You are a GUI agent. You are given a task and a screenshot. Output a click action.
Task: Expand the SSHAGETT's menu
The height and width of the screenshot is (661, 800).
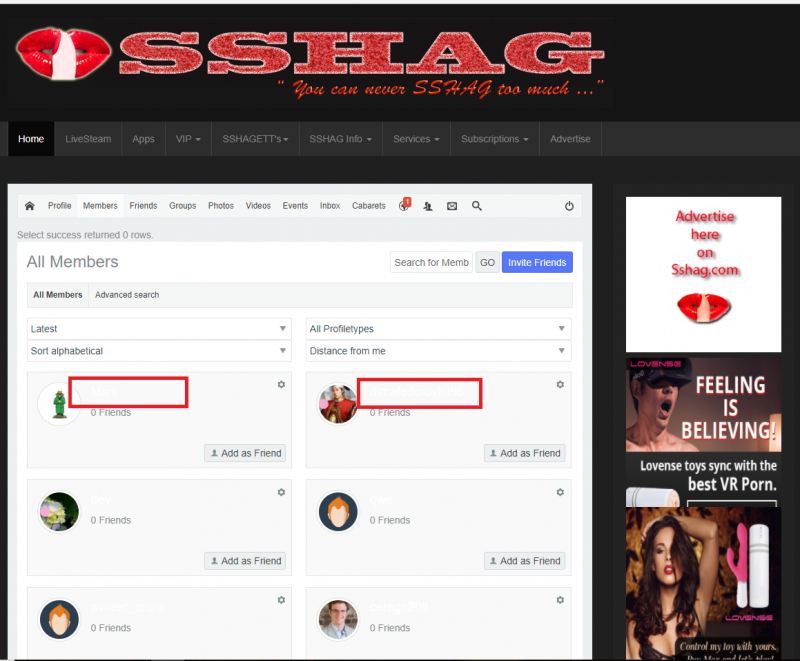tap(255, 139)
